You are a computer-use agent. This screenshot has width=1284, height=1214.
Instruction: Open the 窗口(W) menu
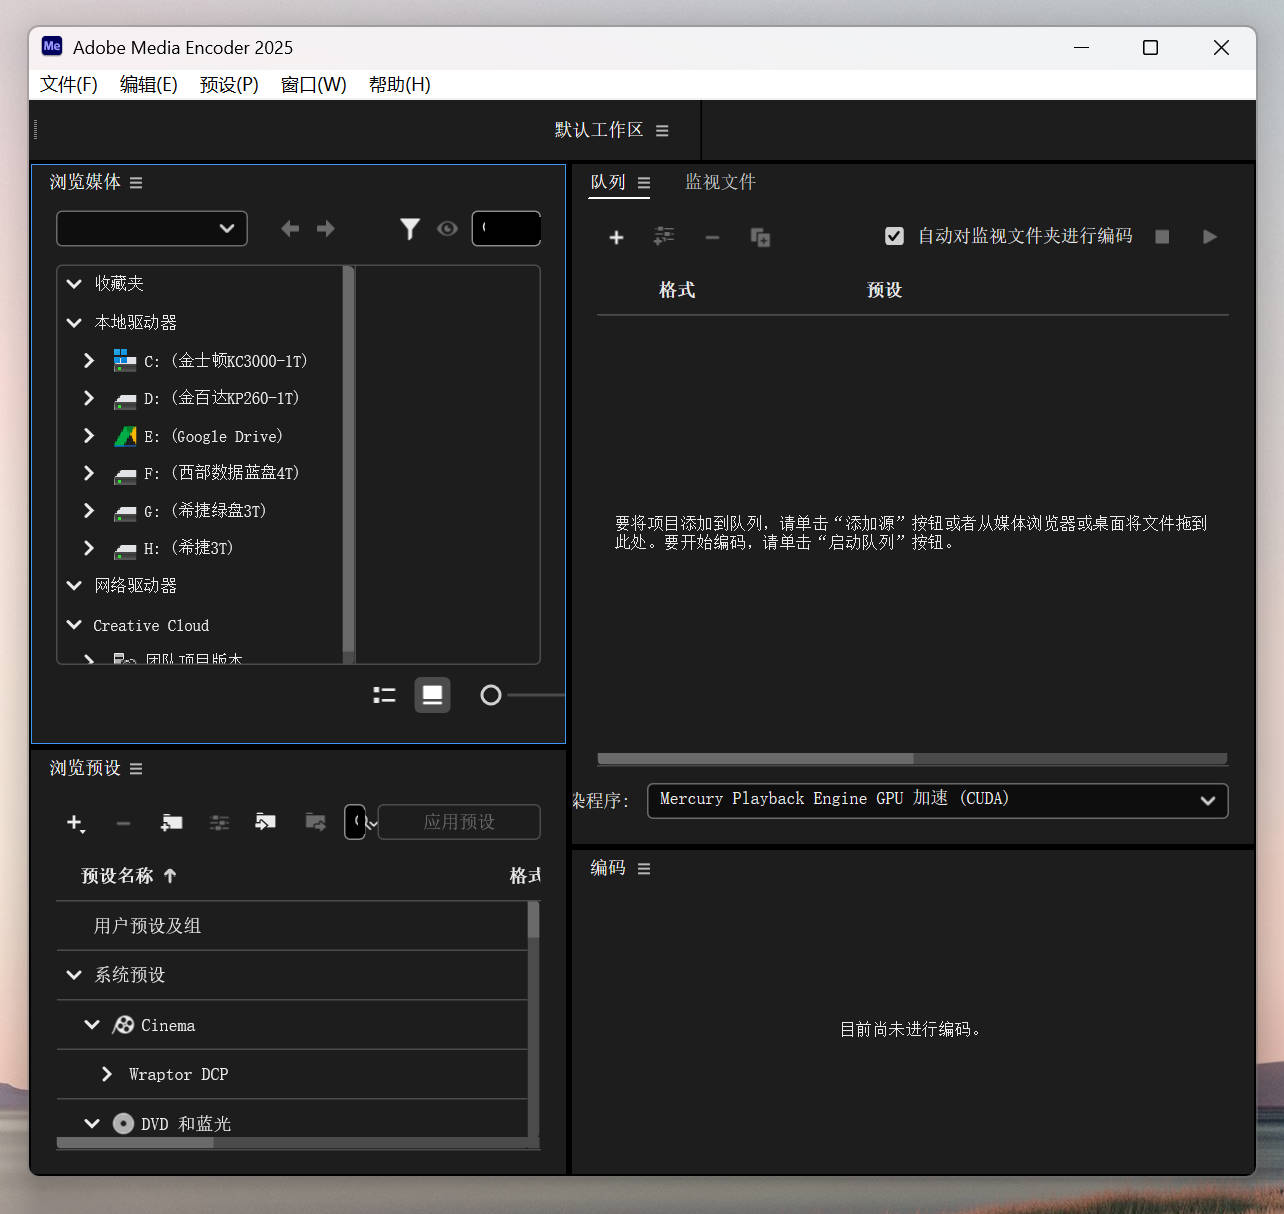point(313,85)
